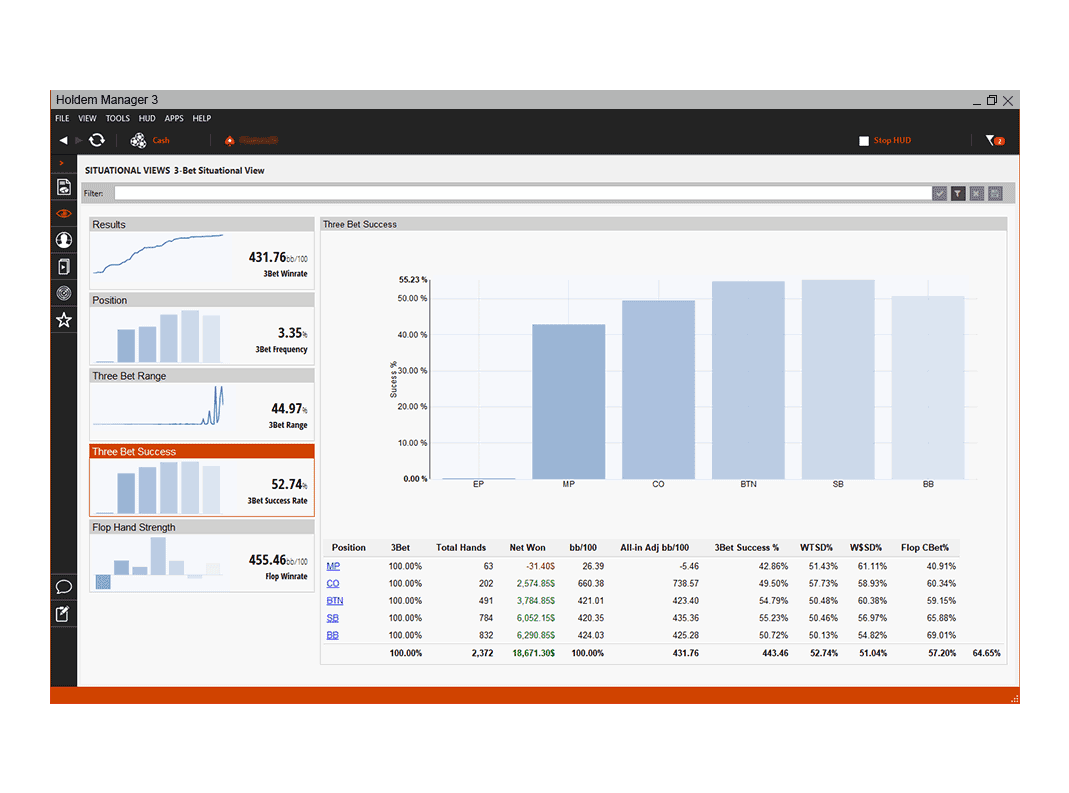Image resolution: width=1069 pixels, height=793 pixels.
Task: Open the reports icon in left sidebar
Action: [64, 187]
